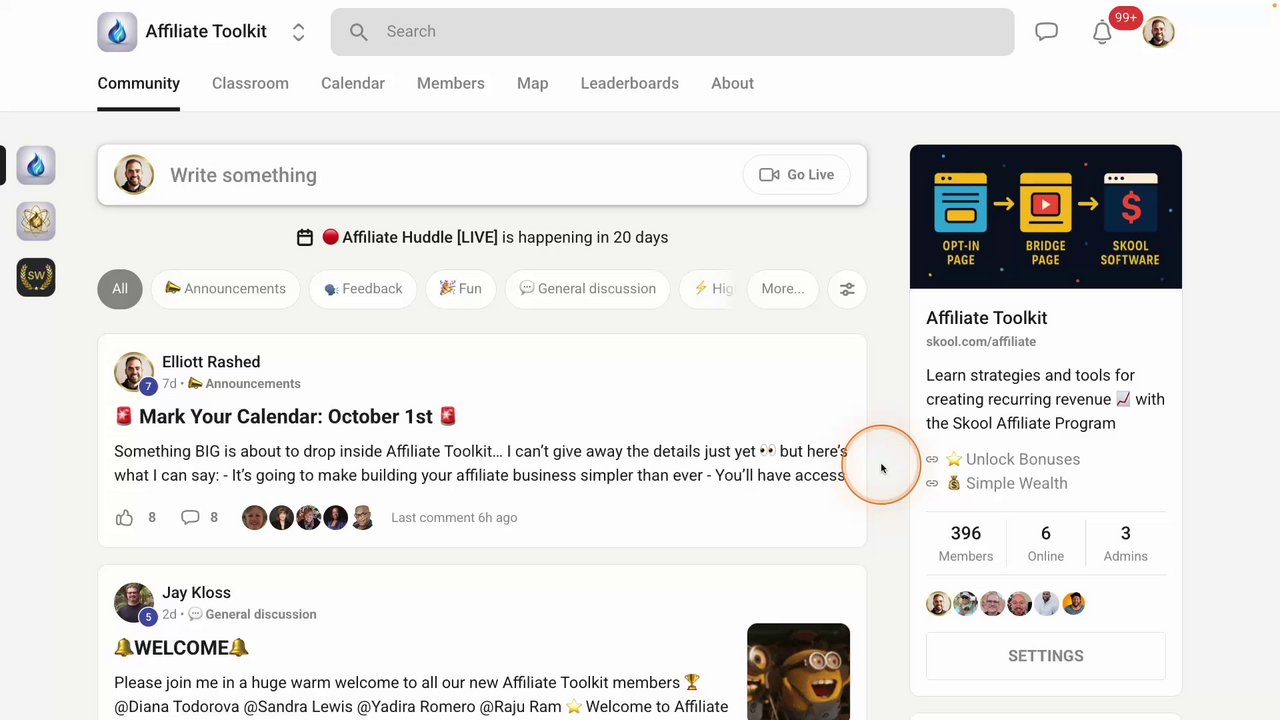Click the Affiliate Toolkit logo icon
The width and height of the screenshot is (1280, 720).
pos(117,31)
